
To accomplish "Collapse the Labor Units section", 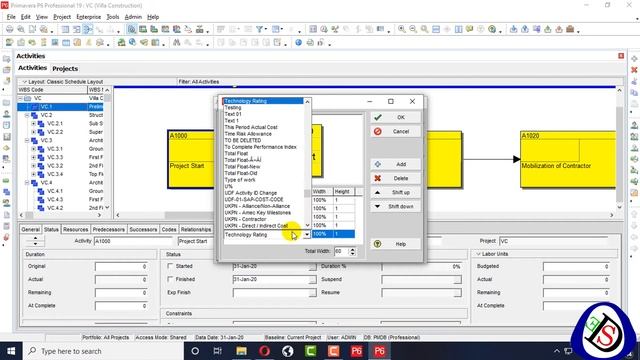I will [x=478, y=254].
